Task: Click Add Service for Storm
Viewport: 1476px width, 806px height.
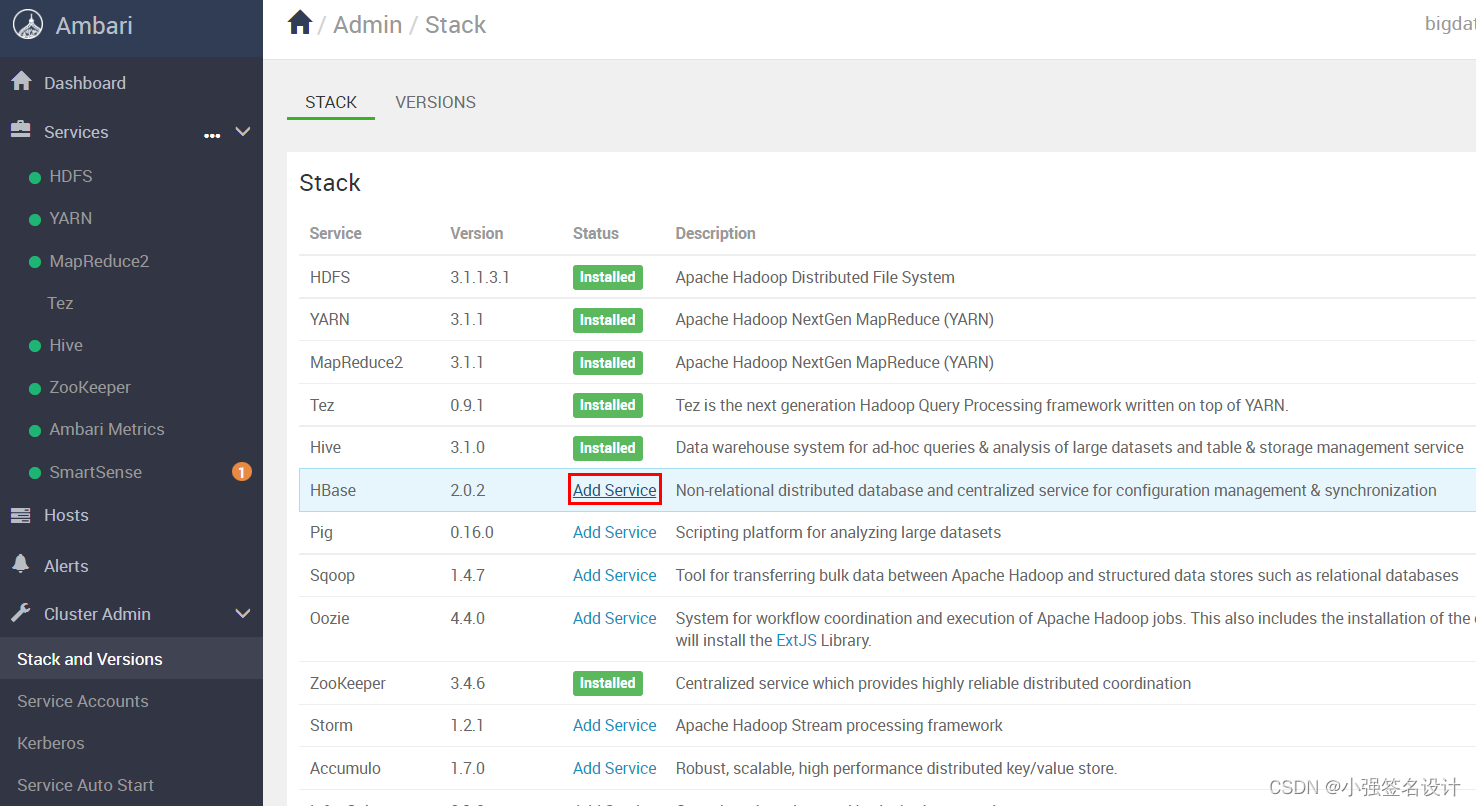Action: point(615,725)
